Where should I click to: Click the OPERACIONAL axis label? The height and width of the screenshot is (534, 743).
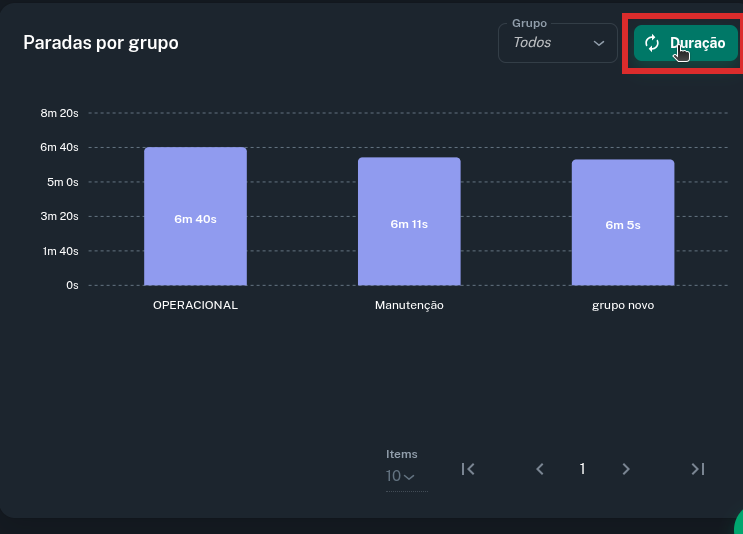[195, 305]
